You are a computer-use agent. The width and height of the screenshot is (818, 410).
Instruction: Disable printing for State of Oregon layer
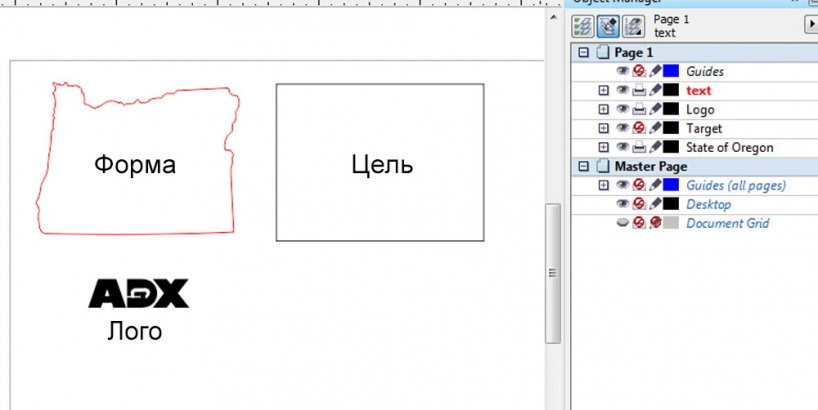639,147
